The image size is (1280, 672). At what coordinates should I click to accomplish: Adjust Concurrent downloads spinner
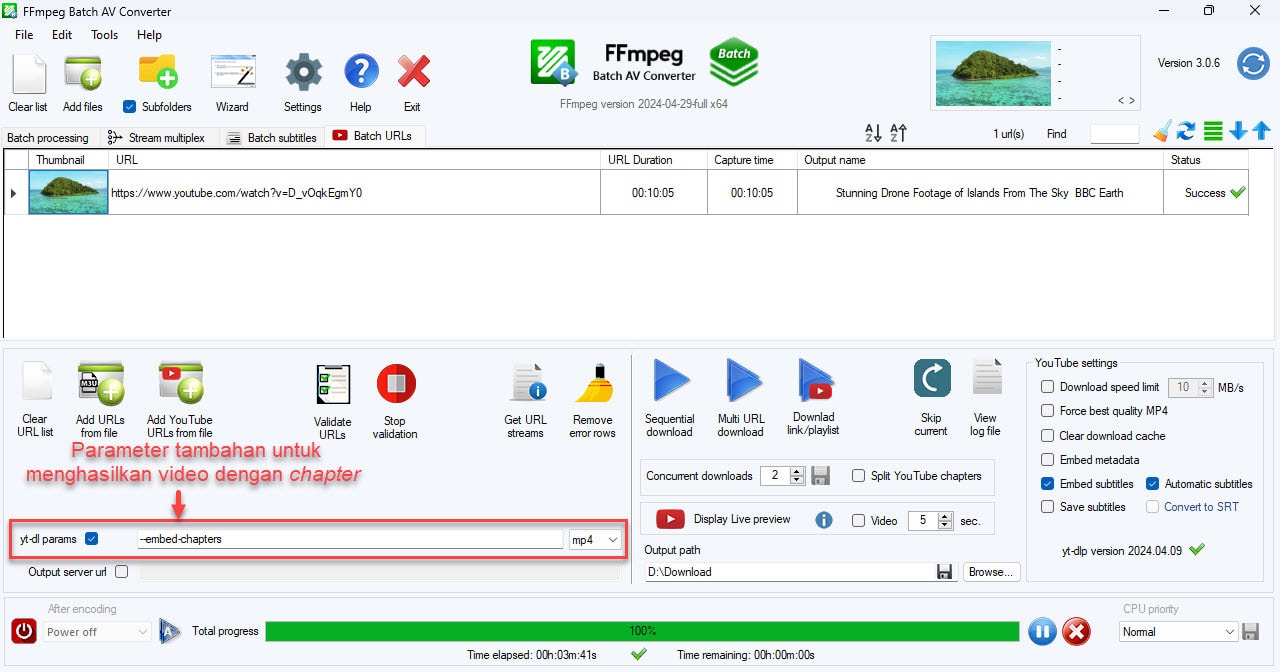click(x=797, y=476)
